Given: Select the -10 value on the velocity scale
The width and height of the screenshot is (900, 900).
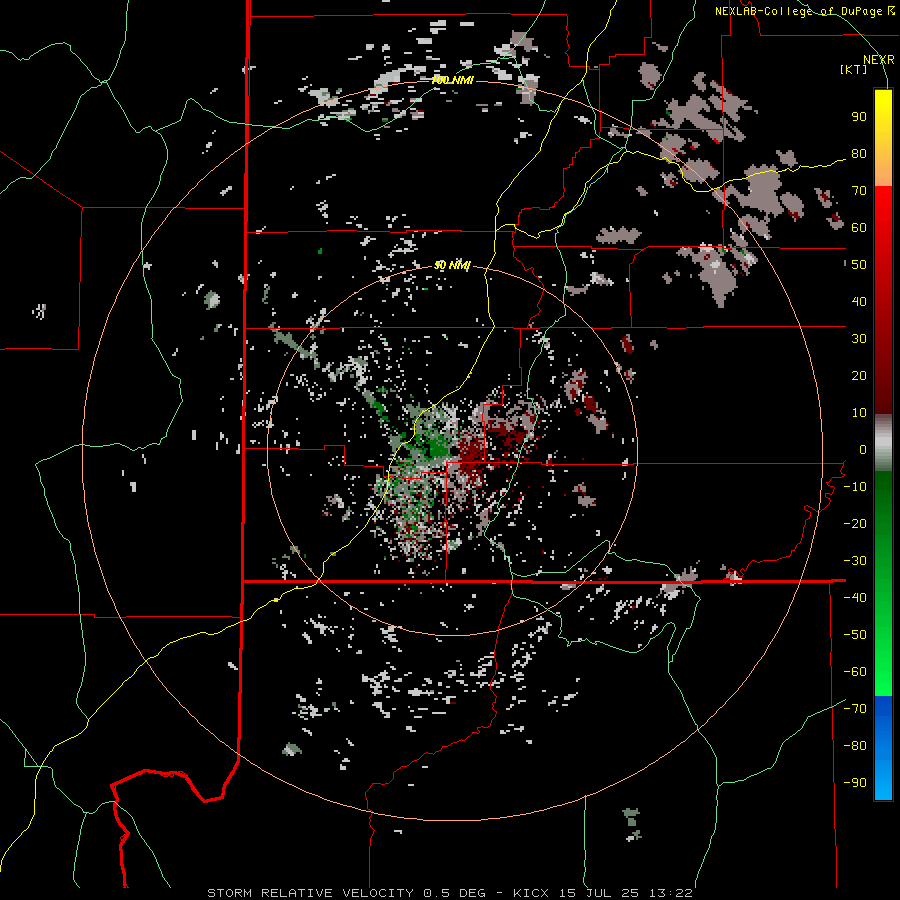Looking at the screenshot, I should [x=855, y=487].
